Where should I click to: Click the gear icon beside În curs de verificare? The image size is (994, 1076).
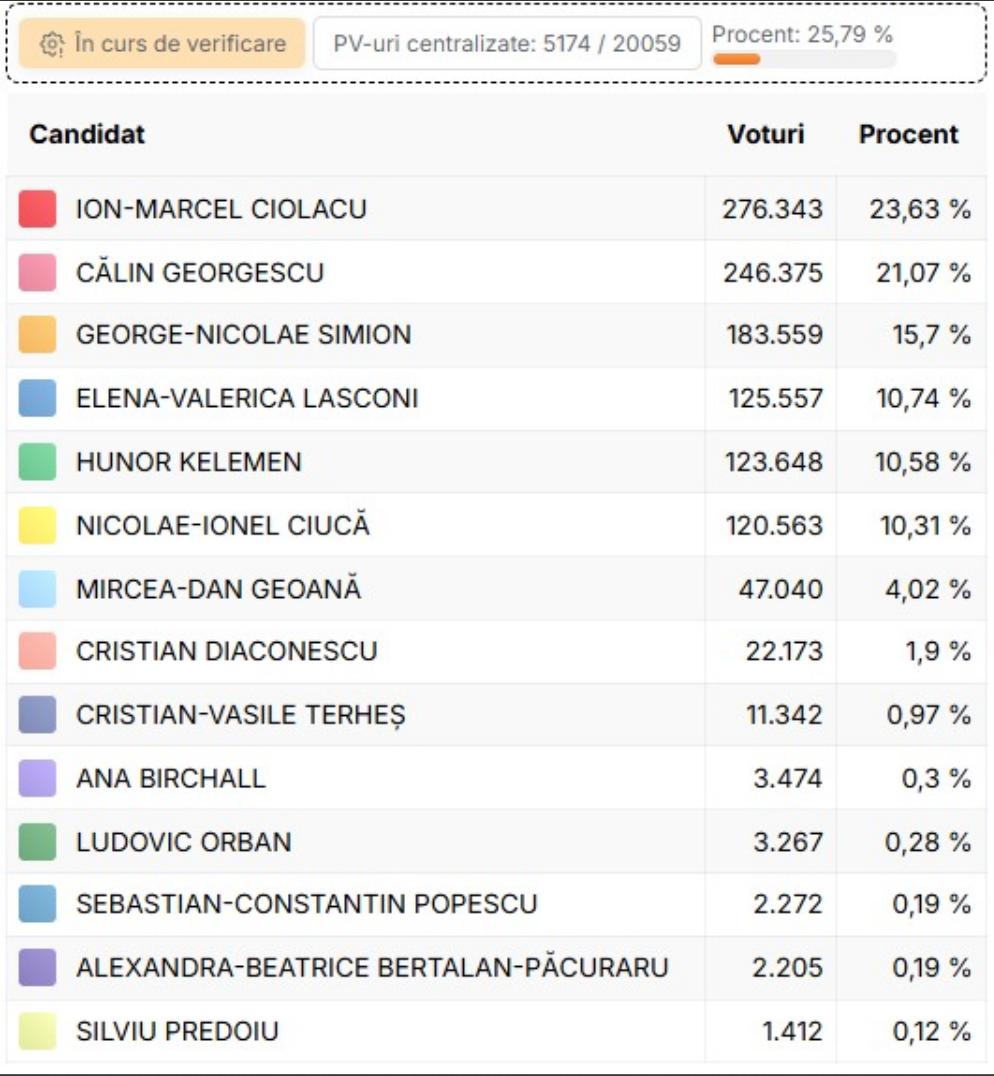tap(52, 44)
